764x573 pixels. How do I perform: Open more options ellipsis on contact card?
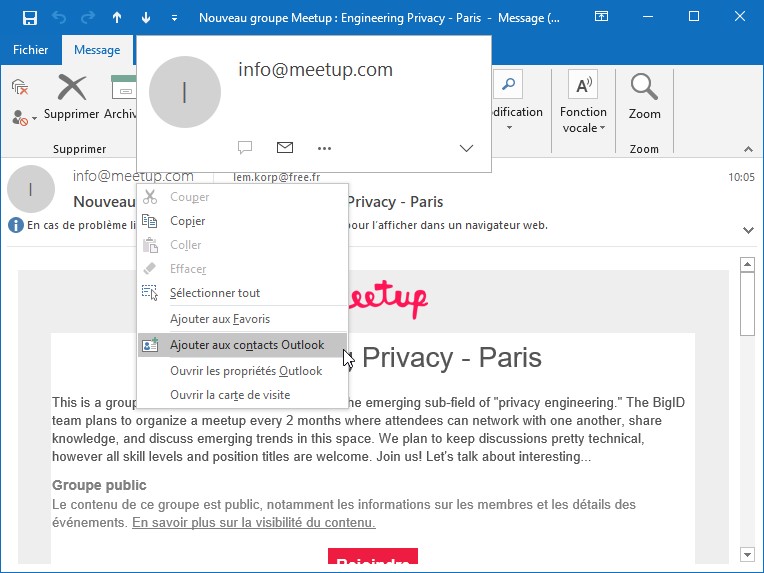point(324,148)
